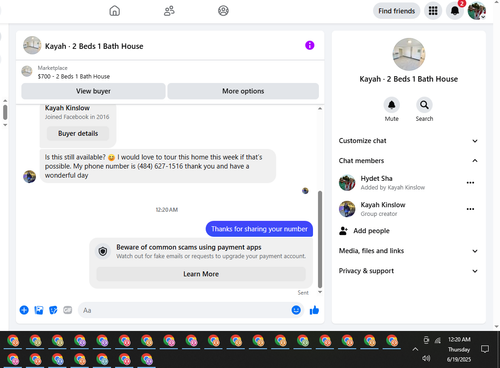Open options for member Hydet Sha
500x368 pixels.
click(x=470, y=183)
